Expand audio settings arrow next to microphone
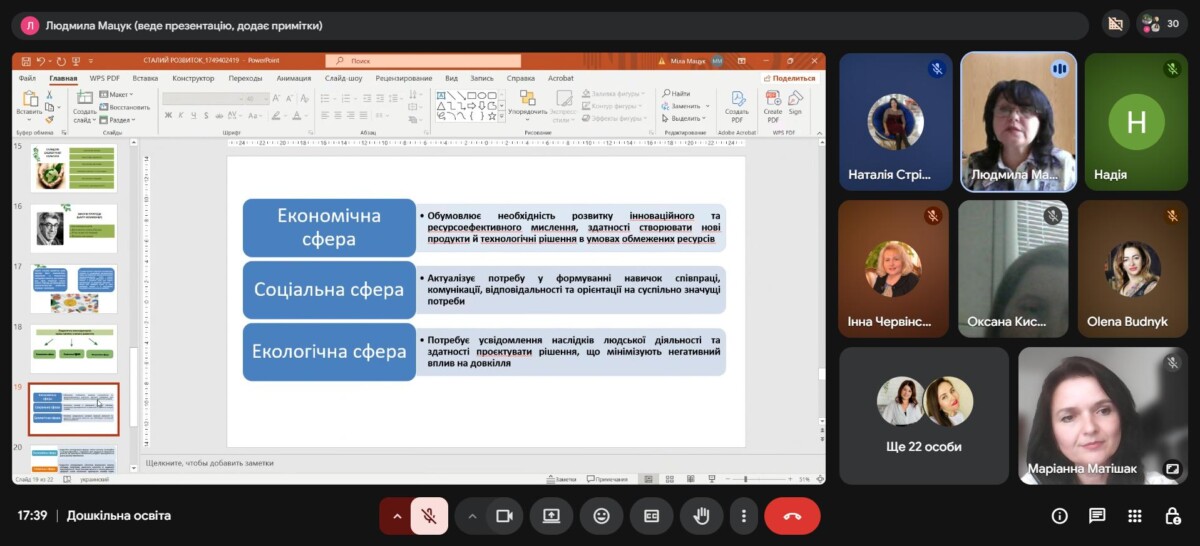 396,516
